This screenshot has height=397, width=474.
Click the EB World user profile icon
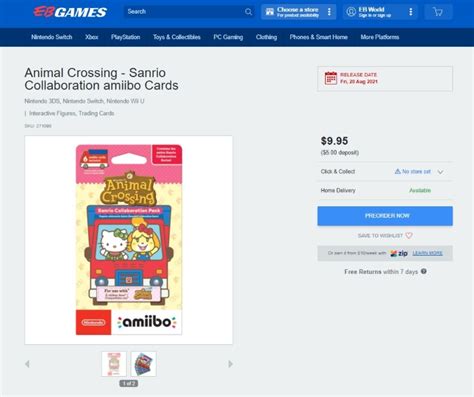pyautogui.click(x=351, y=12)
